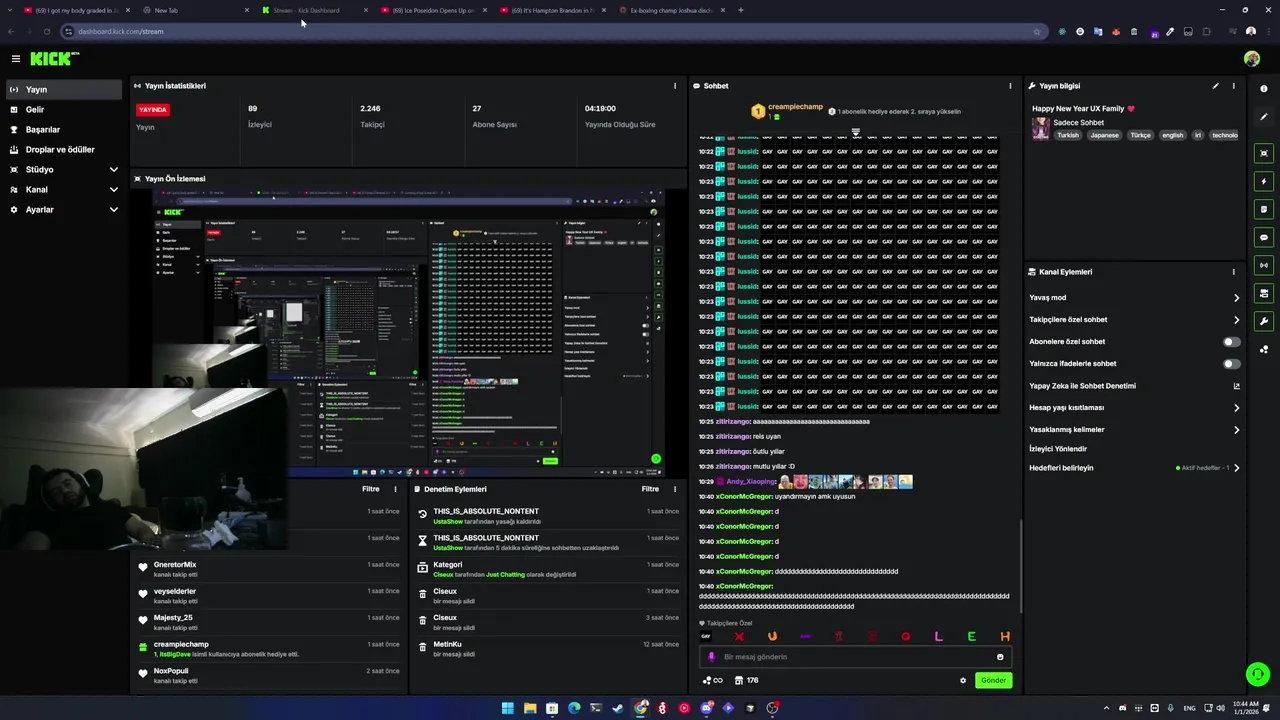Click the red X emote in chat bar
Image resolution: width=1280 pixels, height=720 pixels.
click(739, 636)
